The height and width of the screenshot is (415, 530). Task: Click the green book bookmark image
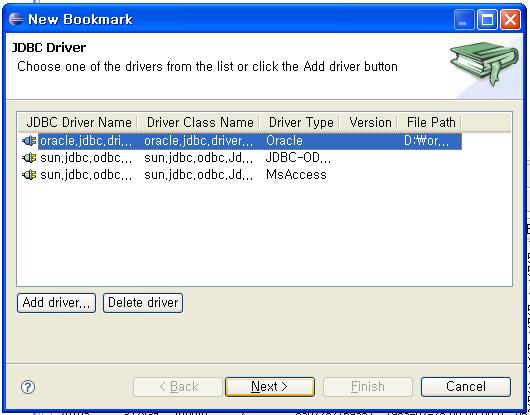(x=484, y=63)
